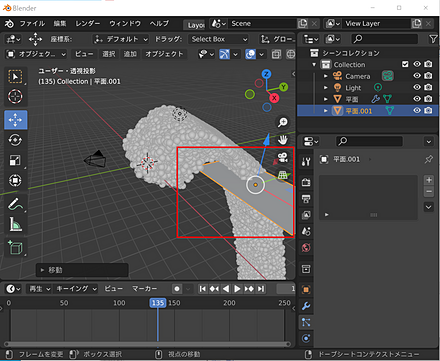Add item with plus button in properties list
This screenshot has width=440, height=361.
click(429, 180)
